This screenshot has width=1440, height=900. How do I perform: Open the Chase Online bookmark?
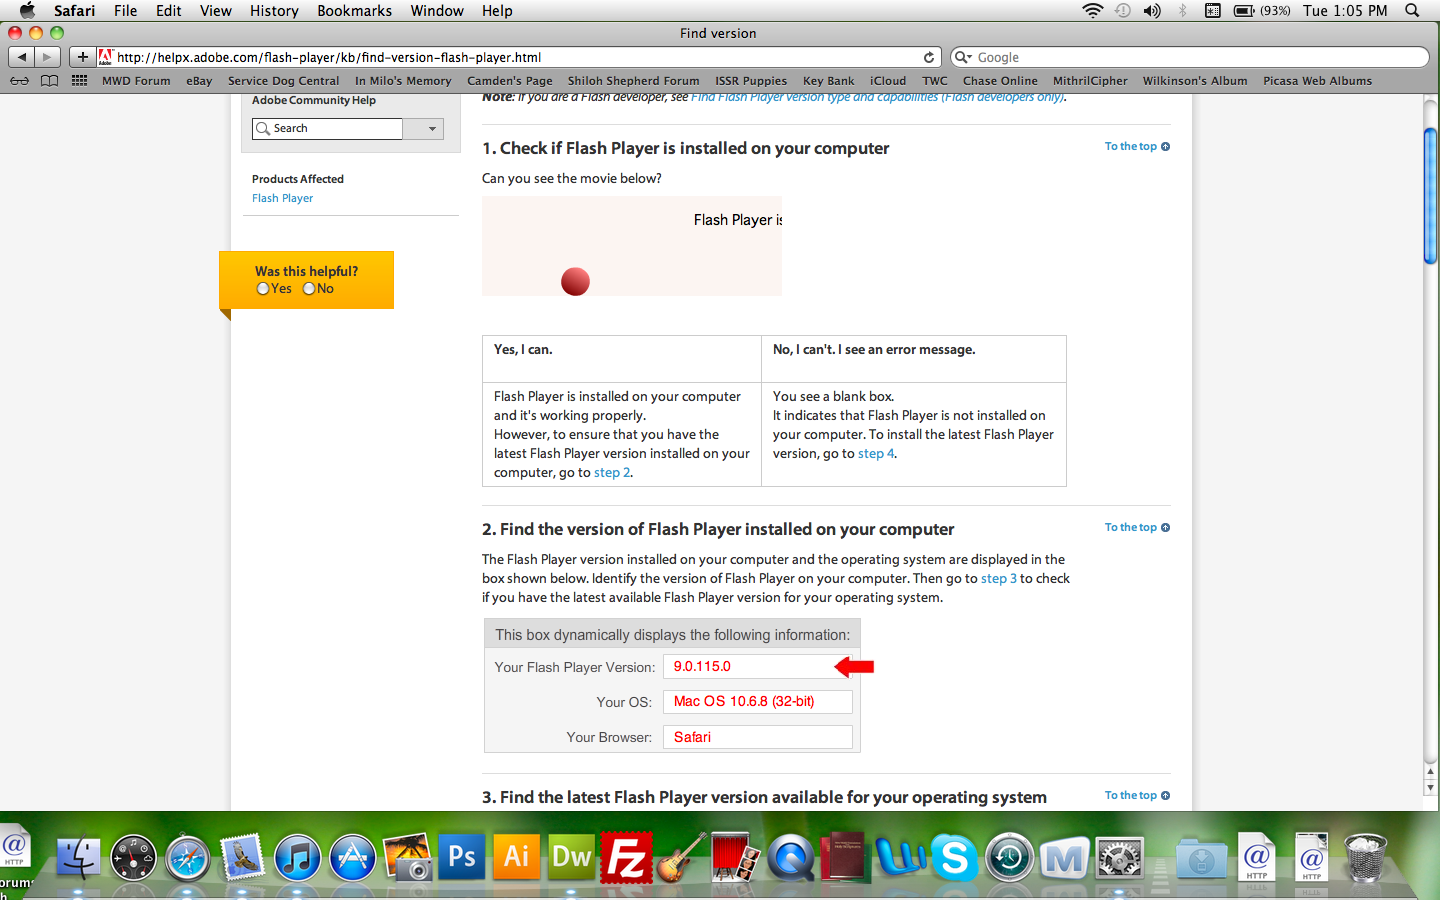[x=1000, y=81]
